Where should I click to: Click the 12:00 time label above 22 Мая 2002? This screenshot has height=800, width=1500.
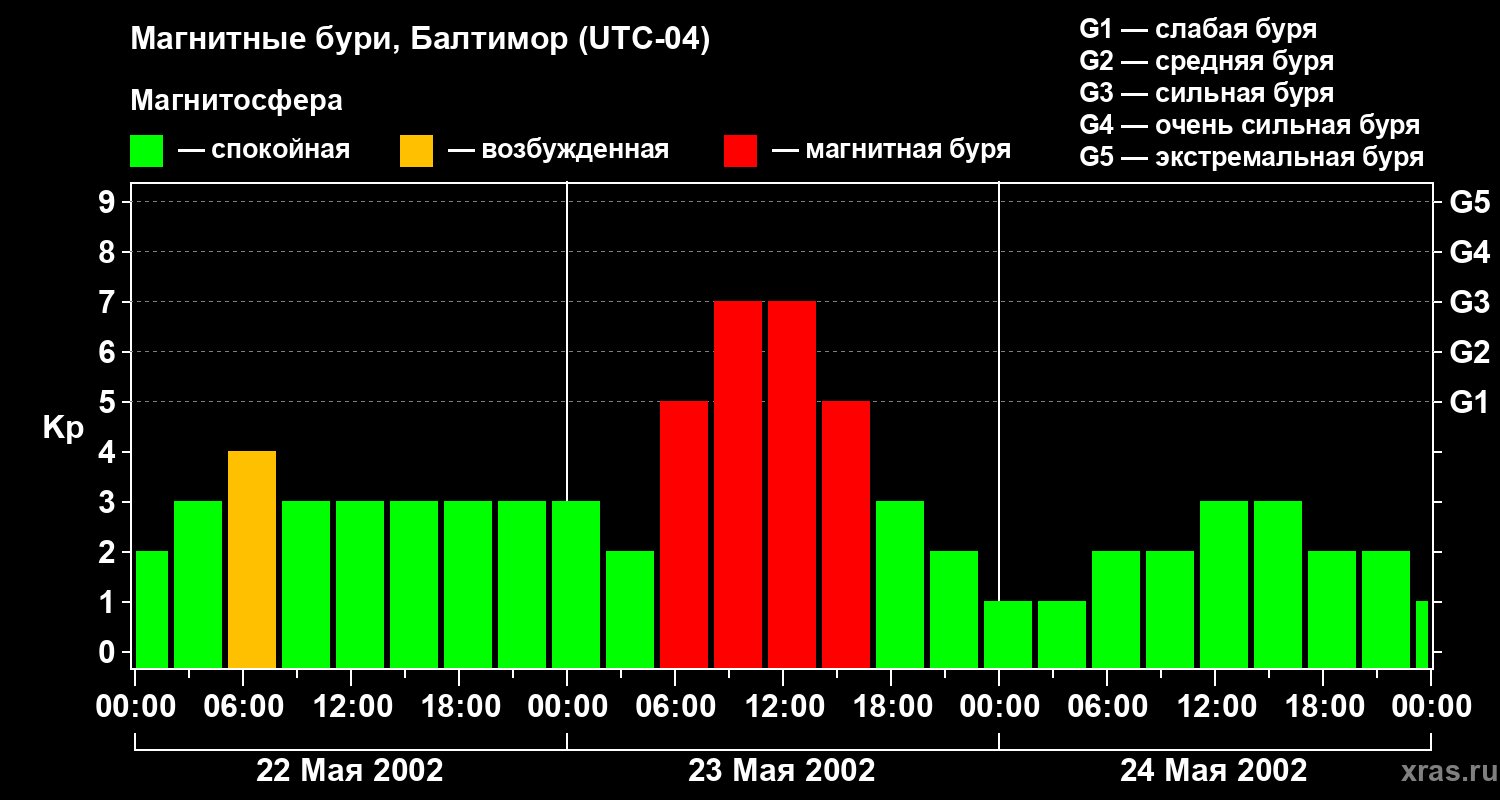tap(351, 707)
